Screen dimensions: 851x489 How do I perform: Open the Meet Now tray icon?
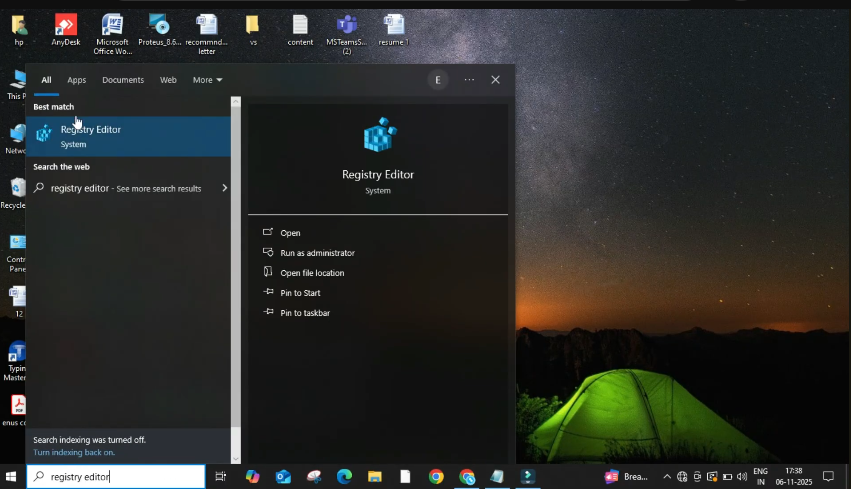pyautogui.click(x=697, y=477)
